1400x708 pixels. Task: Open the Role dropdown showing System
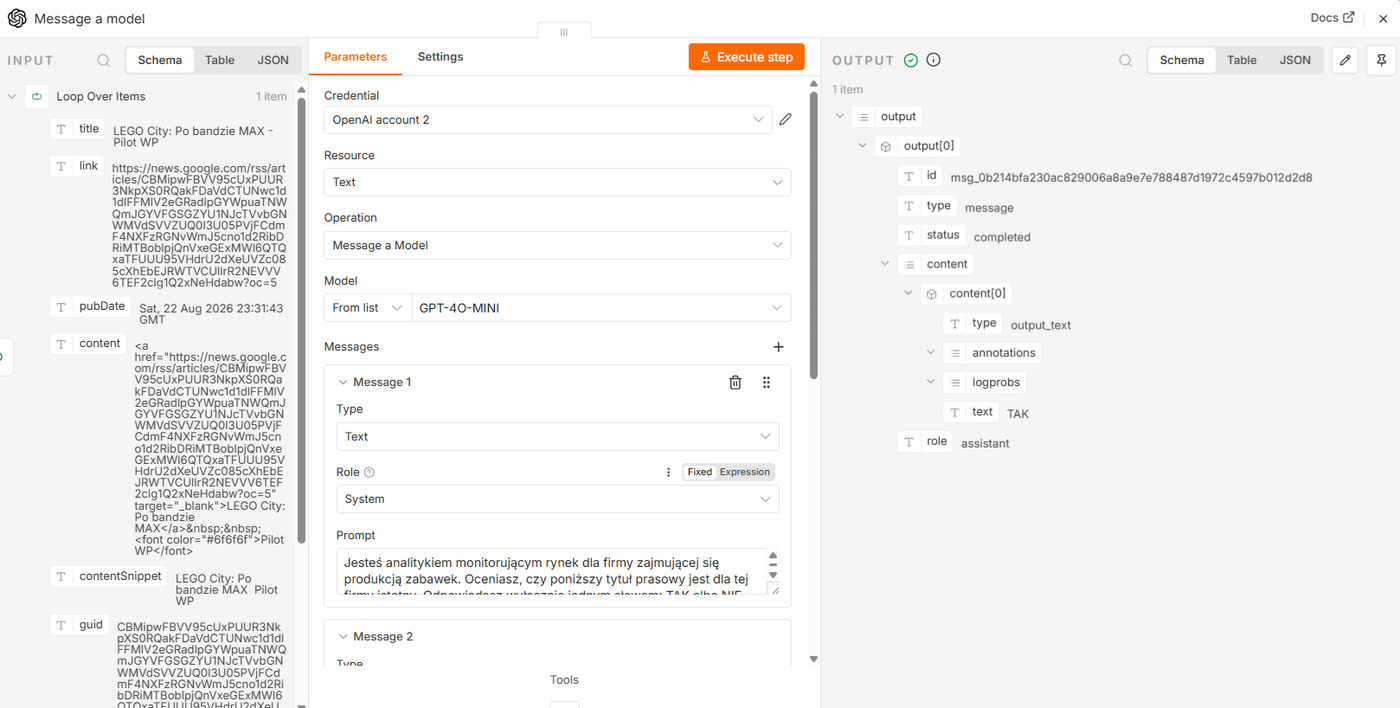point(557,499)
